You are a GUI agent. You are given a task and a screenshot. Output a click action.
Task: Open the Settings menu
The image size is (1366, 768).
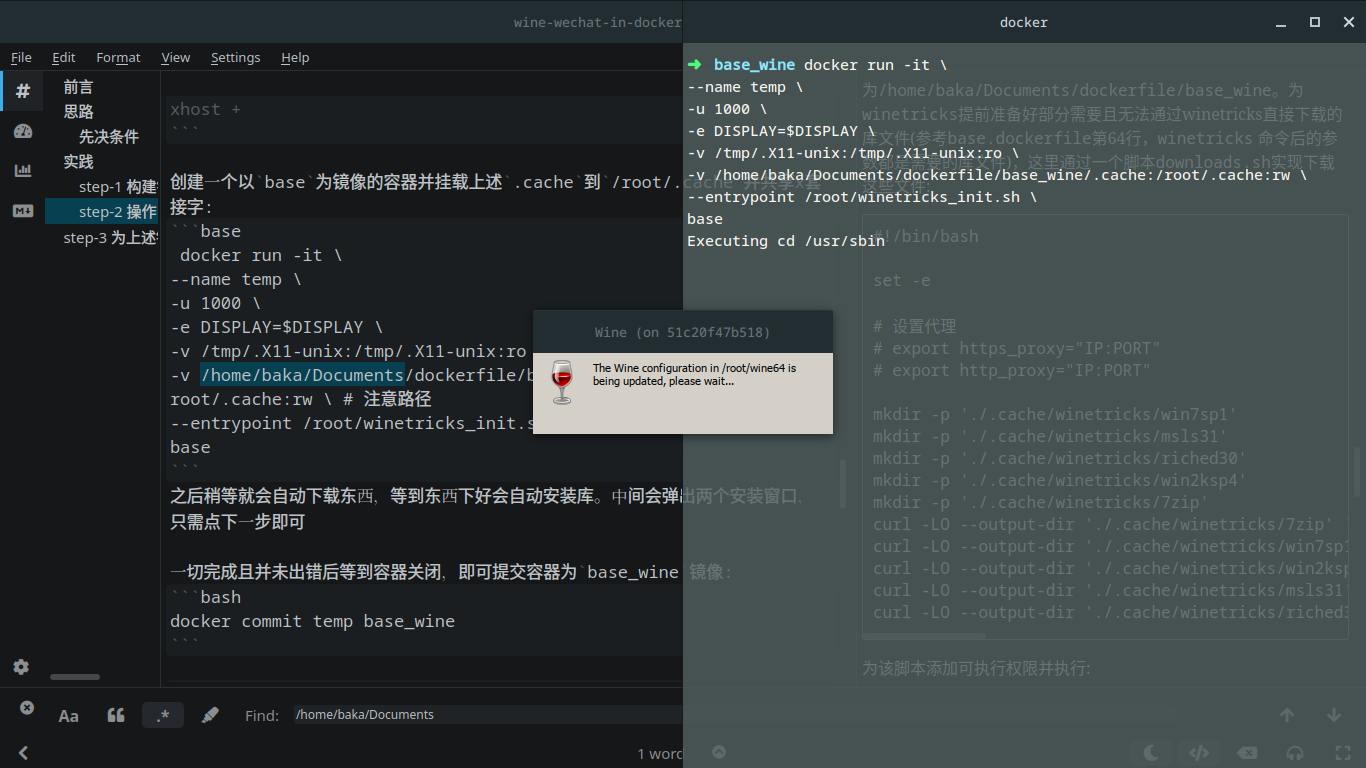tap(235, 57)
